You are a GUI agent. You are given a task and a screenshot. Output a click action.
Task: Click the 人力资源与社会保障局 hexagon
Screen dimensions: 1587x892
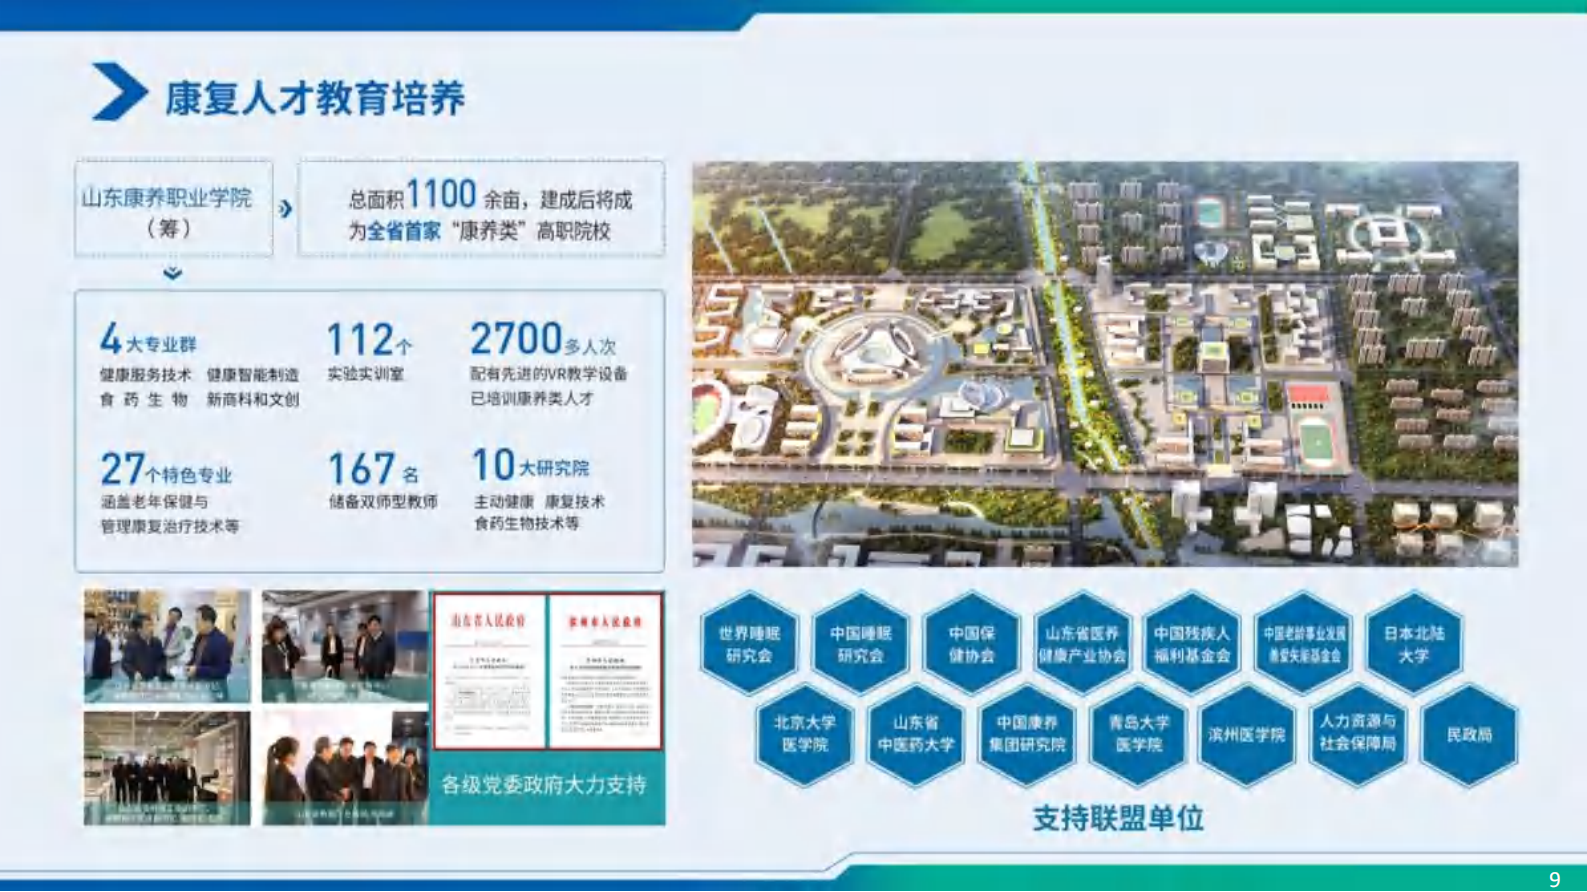tap(1358, 734)
